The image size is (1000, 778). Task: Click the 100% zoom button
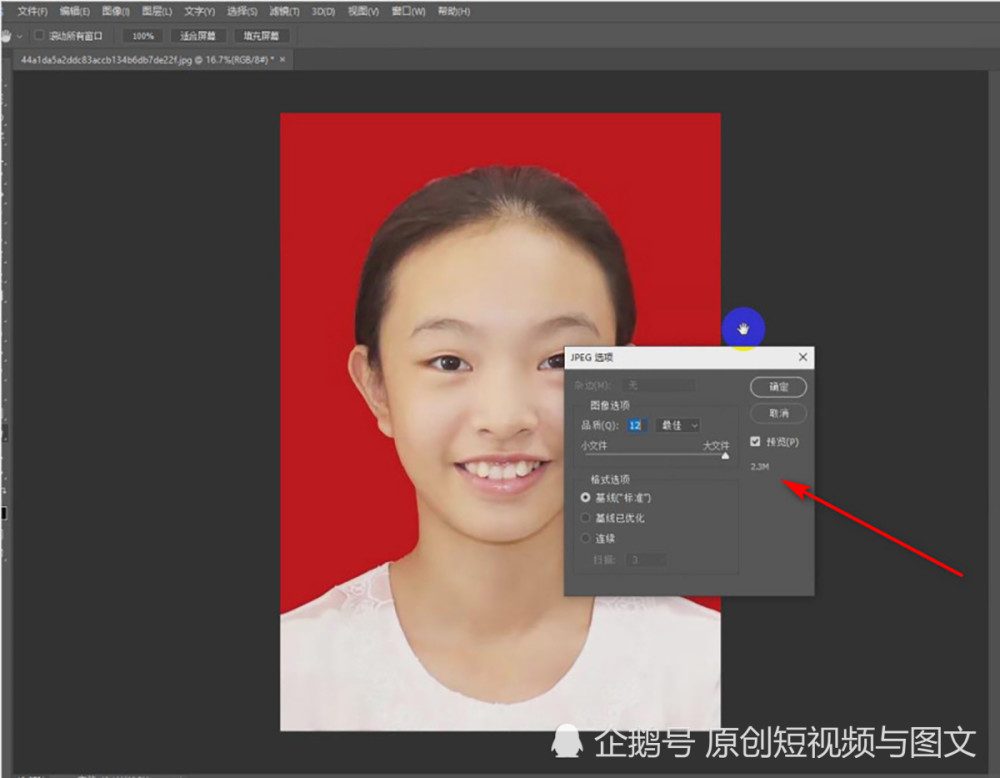[x=143, y=36]
